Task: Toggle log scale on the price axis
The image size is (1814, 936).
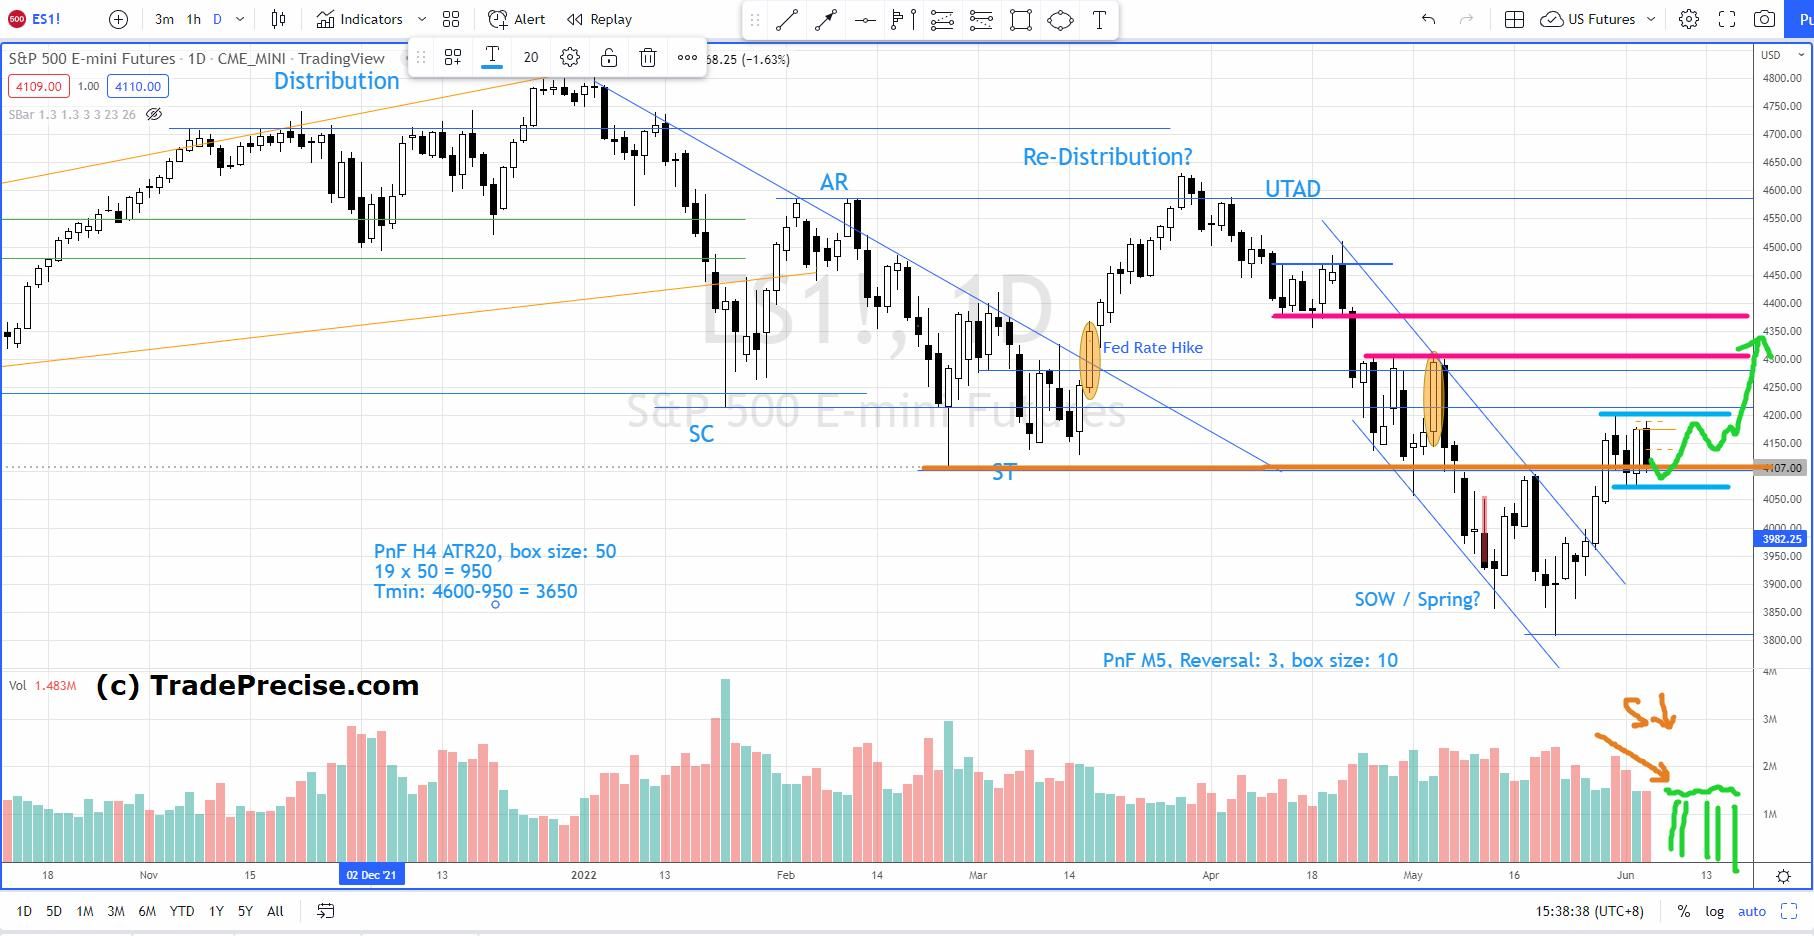Action: [1714, 911]
